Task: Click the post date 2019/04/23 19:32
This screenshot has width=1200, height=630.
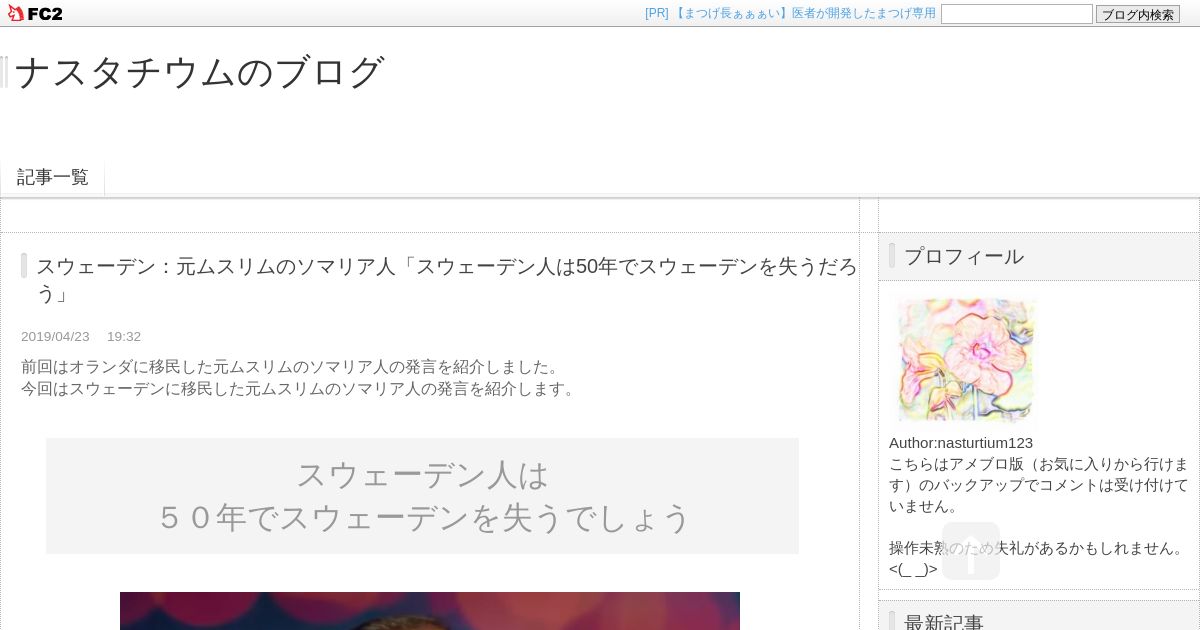Action: (x=81, y=337)
